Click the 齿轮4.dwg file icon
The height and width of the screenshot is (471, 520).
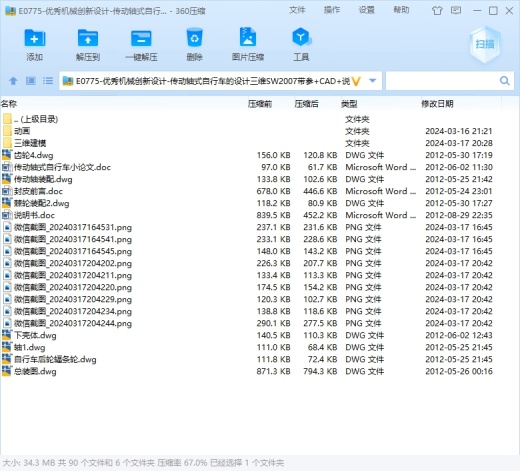[x=7, y=155]
